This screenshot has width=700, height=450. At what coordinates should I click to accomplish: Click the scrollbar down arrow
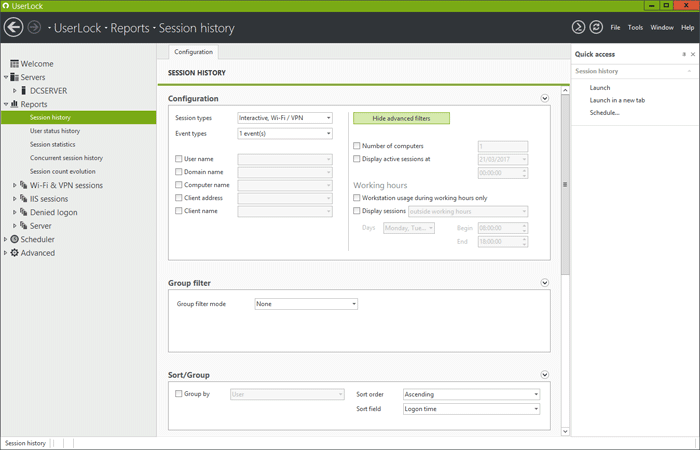click(565, 431)
